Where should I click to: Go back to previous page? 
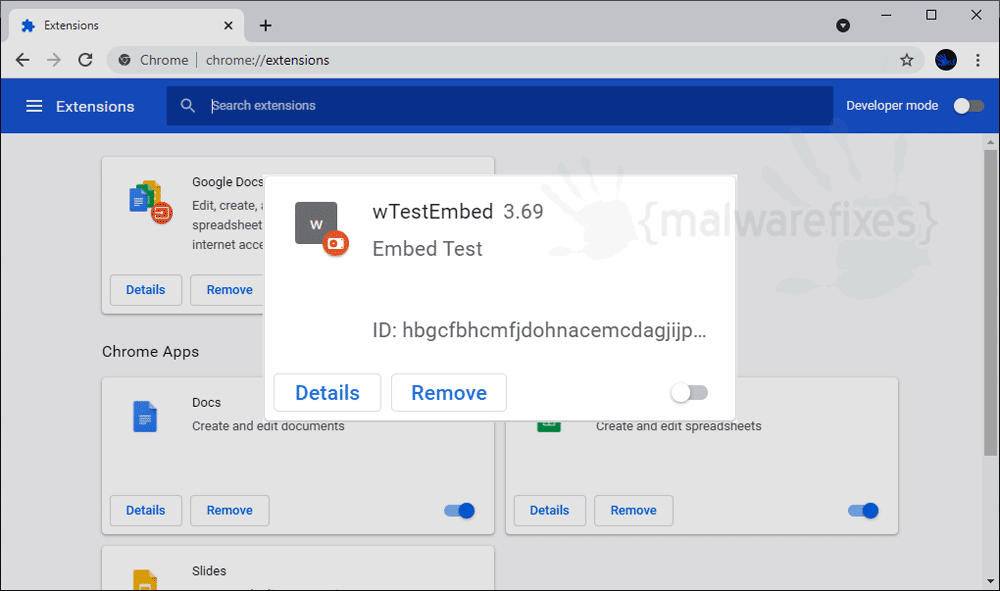click(x=22, y=60)
